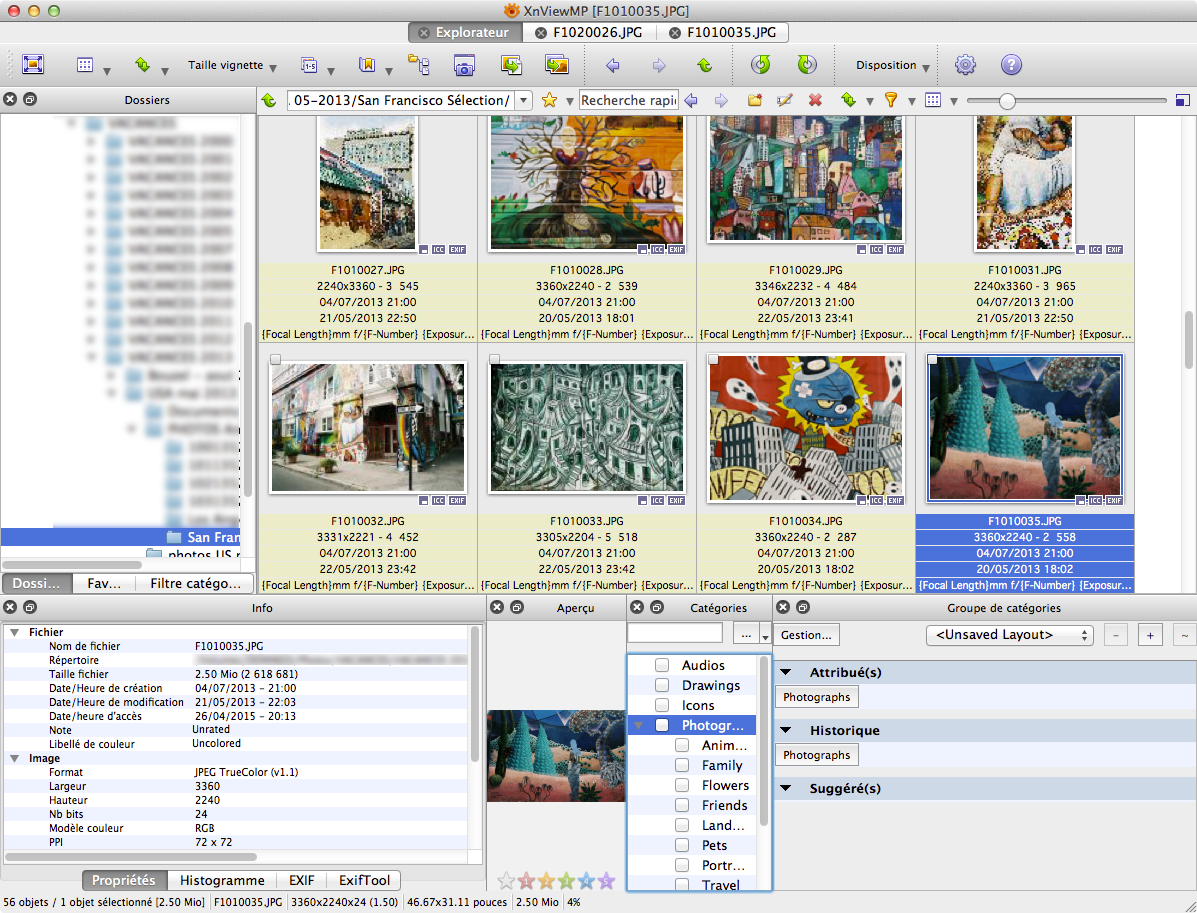This screenshot has width=1197, height=913.
Task: Click the green sort arrows icon in browser toolbar
Action: coord(848,100)
